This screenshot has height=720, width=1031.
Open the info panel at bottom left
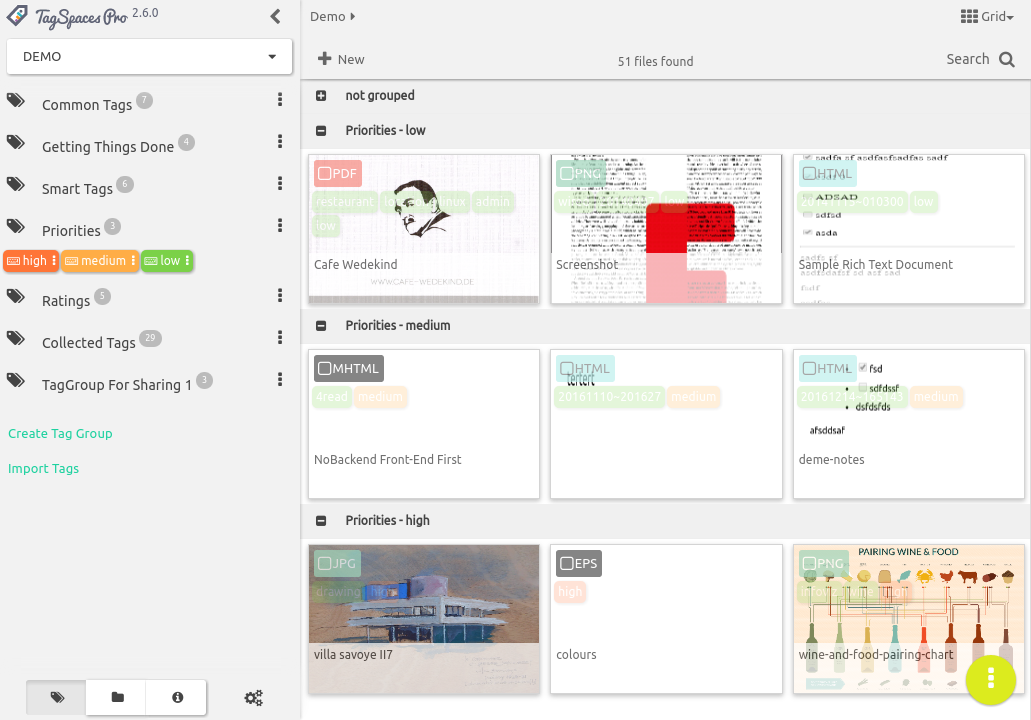pyautogui.click(x=176, y=697)
